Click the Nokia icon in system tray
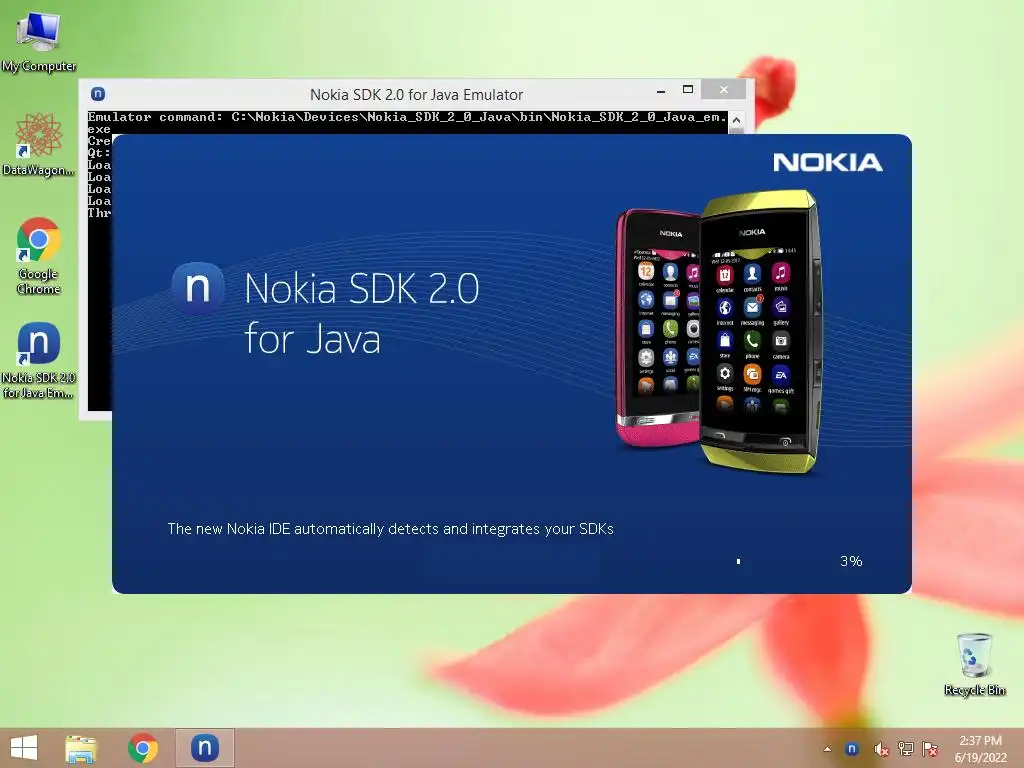Viewport: 1024px width, 768px height. pyautogui.click(x=852, y=749)
